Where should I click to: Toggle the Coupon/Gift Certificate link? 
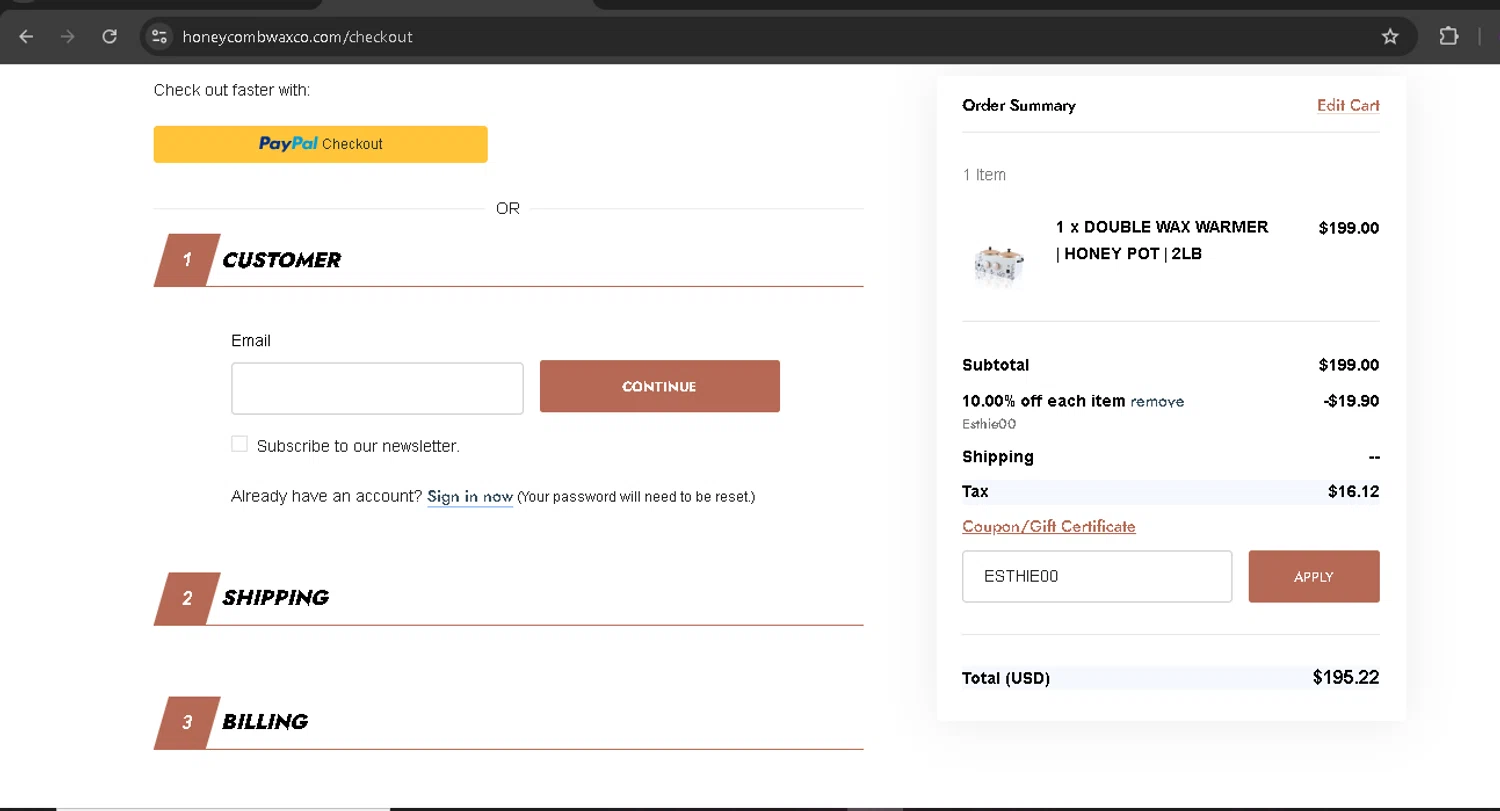[x=1048, y=526]
